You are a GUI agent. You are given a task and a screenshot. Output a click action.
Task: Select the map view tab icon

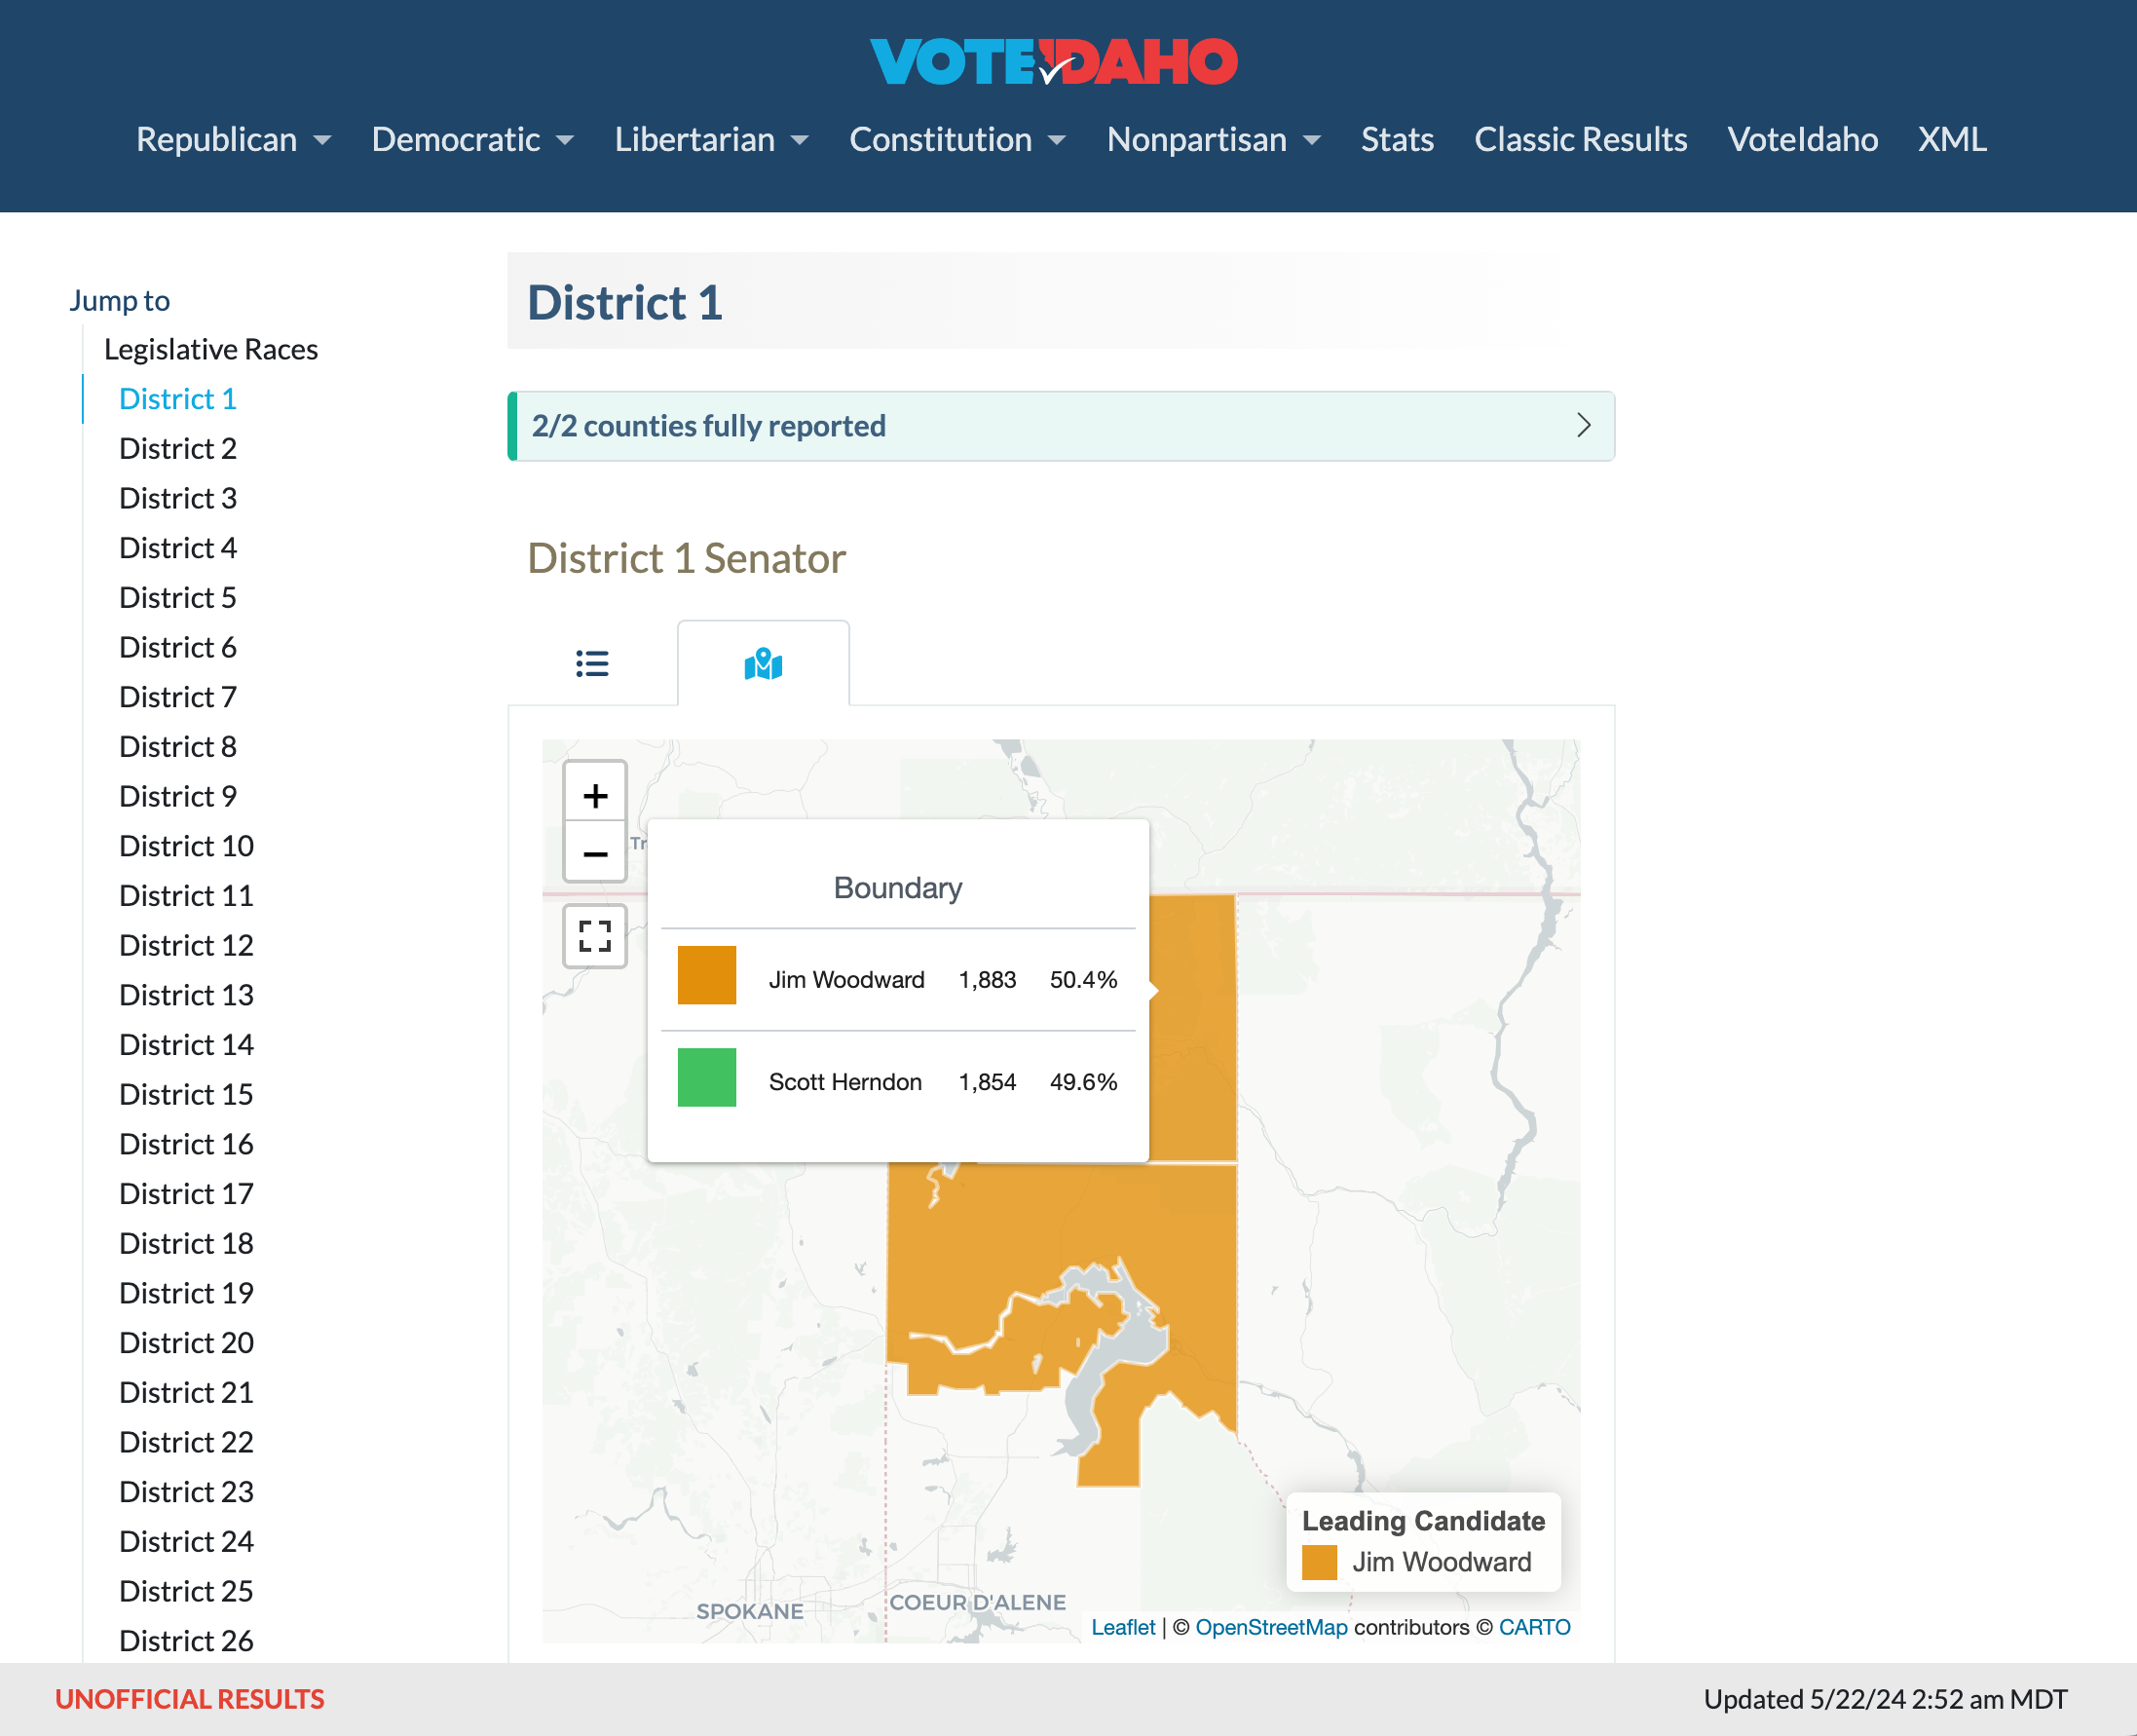(x=763, y=663)
